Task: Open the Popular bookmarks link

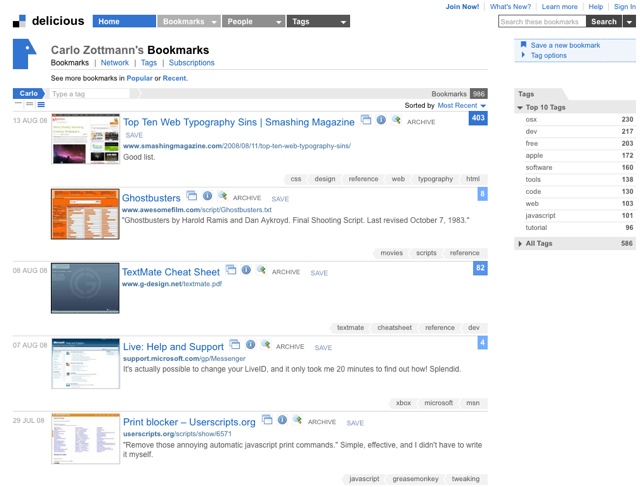Action: [139, 78]
